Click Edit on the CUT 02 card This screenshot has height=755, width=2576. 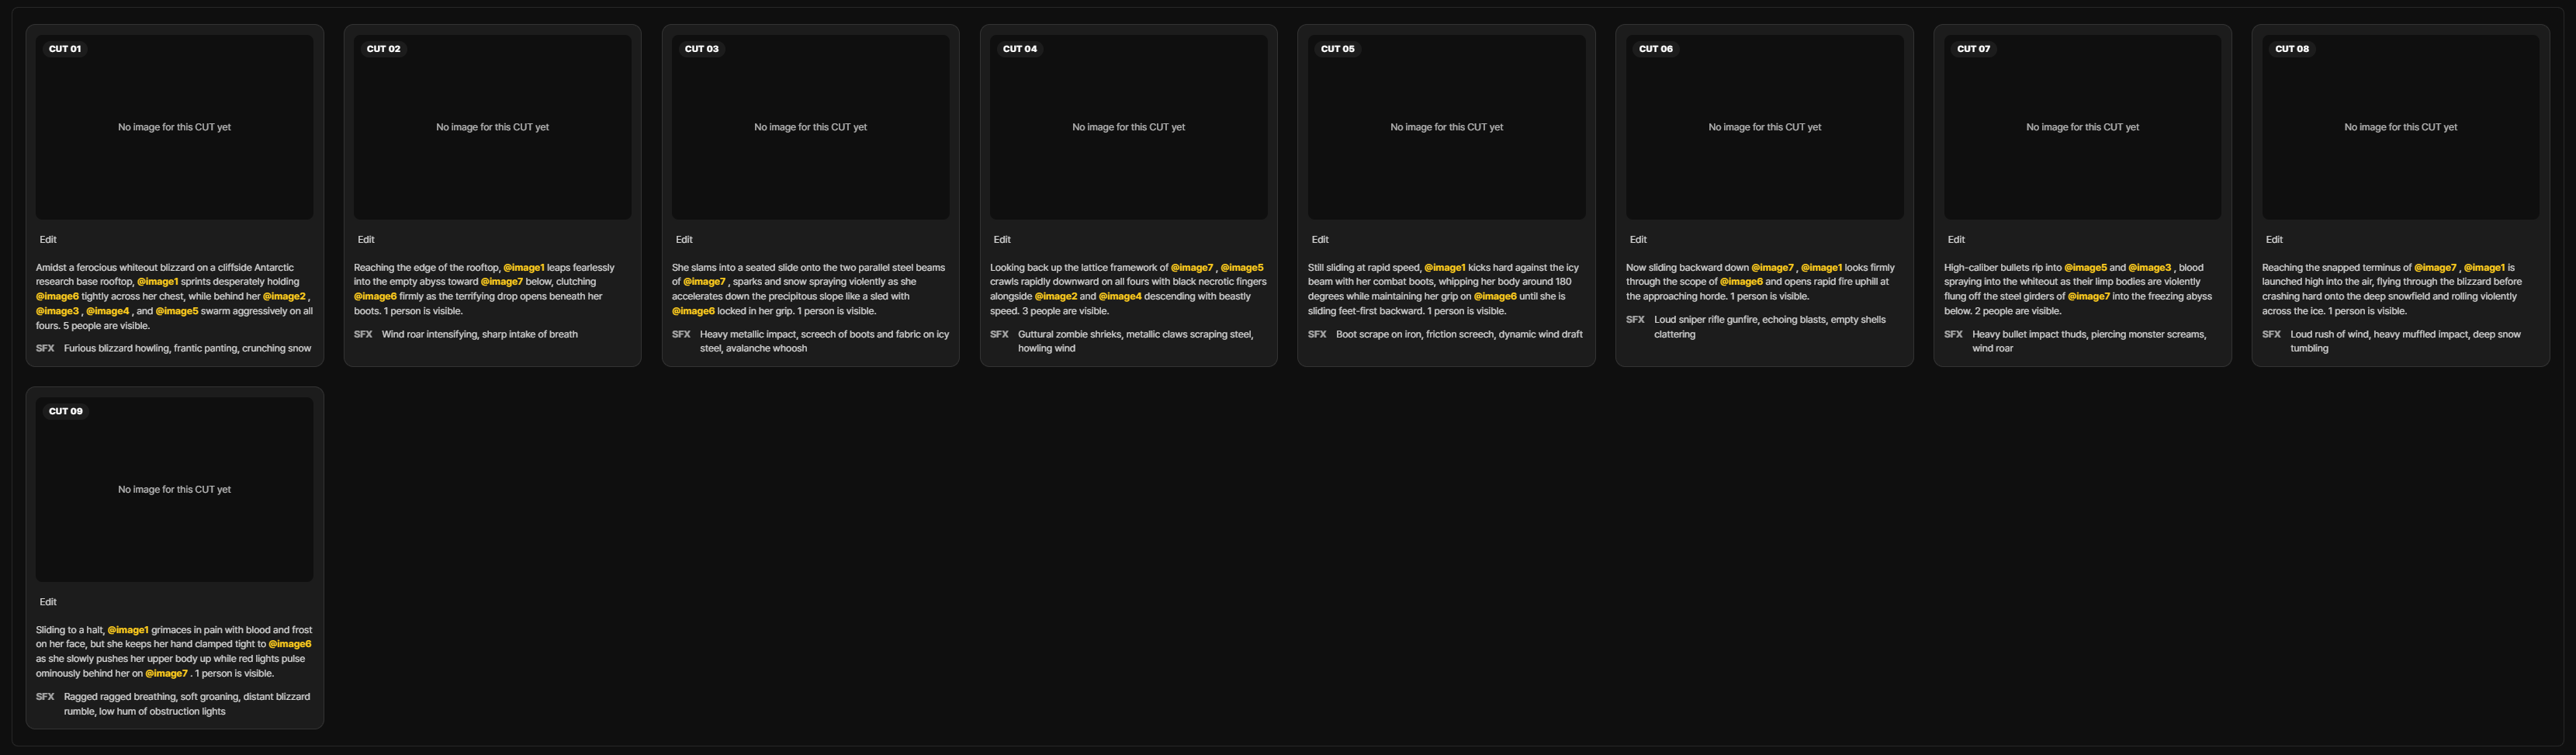[x=366, y=240]
